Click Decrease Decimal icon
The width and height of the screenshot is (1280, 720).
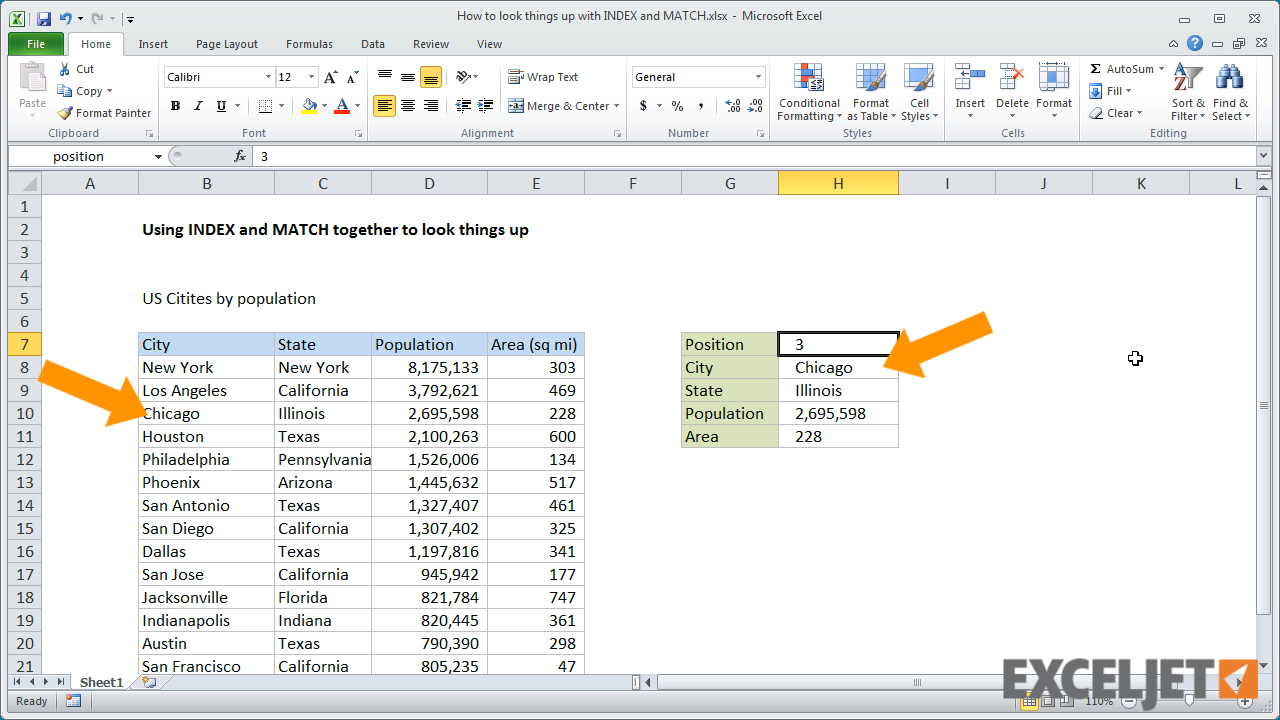(755, 106)
